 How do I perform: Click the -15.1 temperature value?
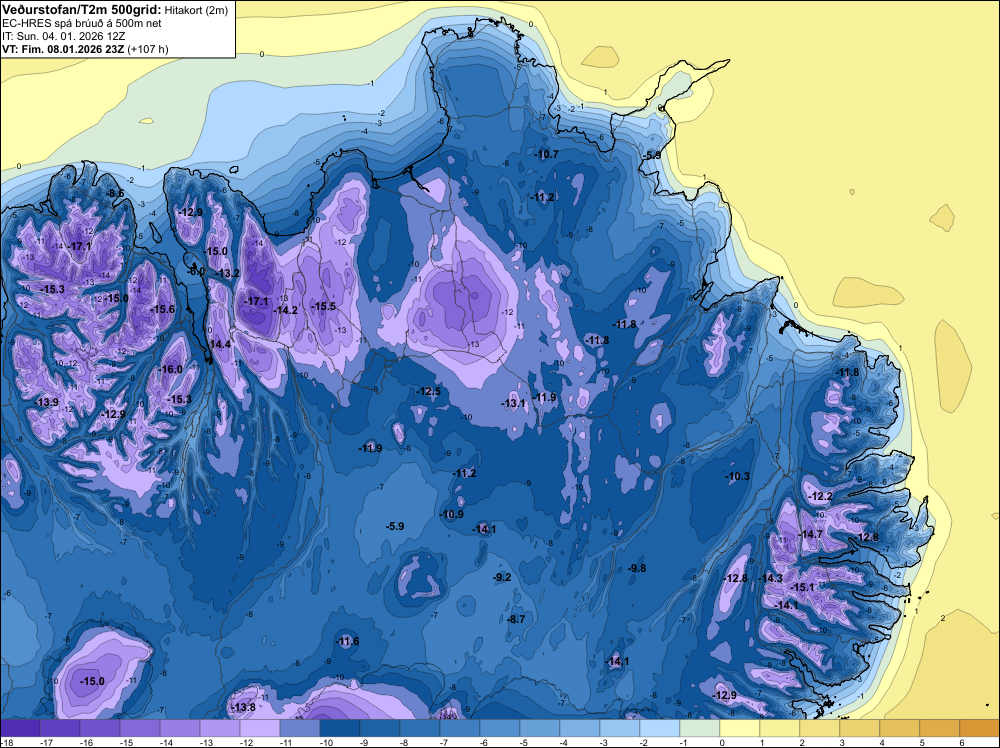(802, 587)
